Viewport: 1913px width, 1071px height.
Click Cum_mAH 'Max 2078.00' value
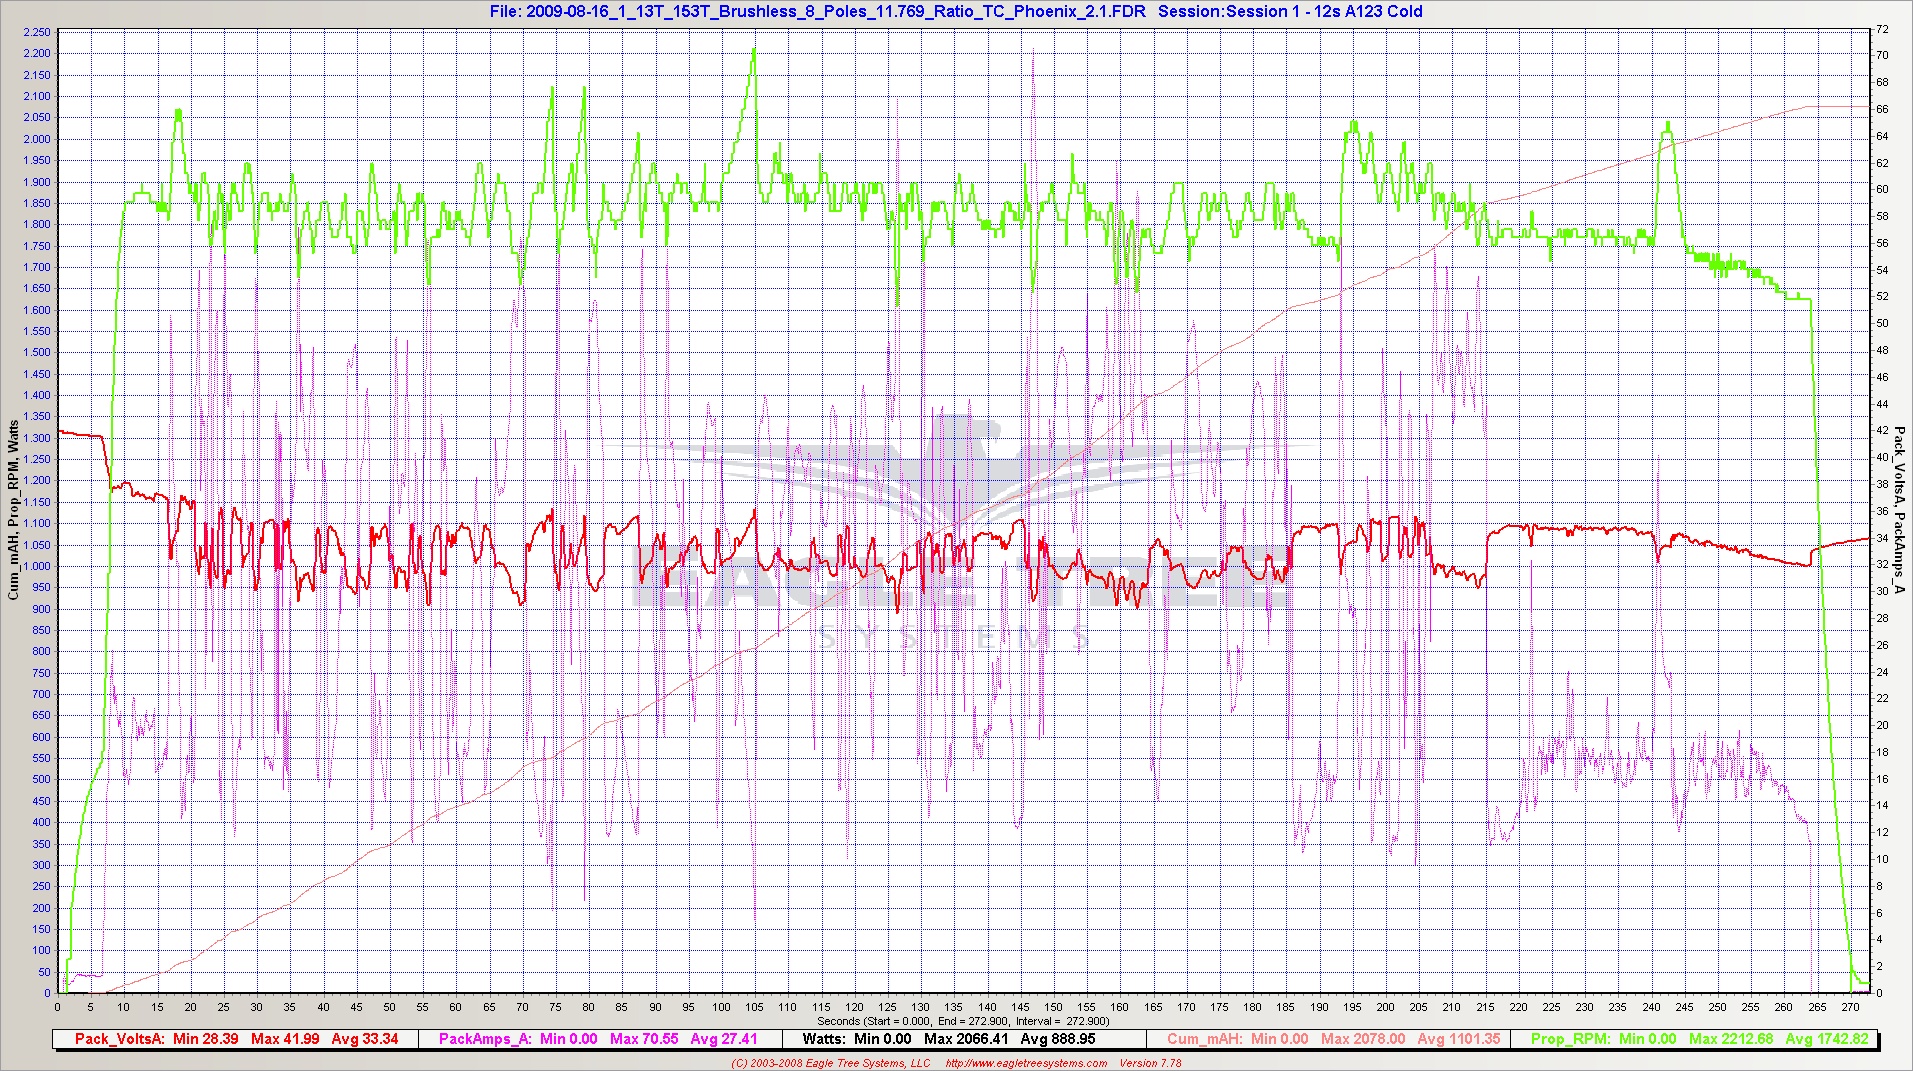click(1363, 1039)
